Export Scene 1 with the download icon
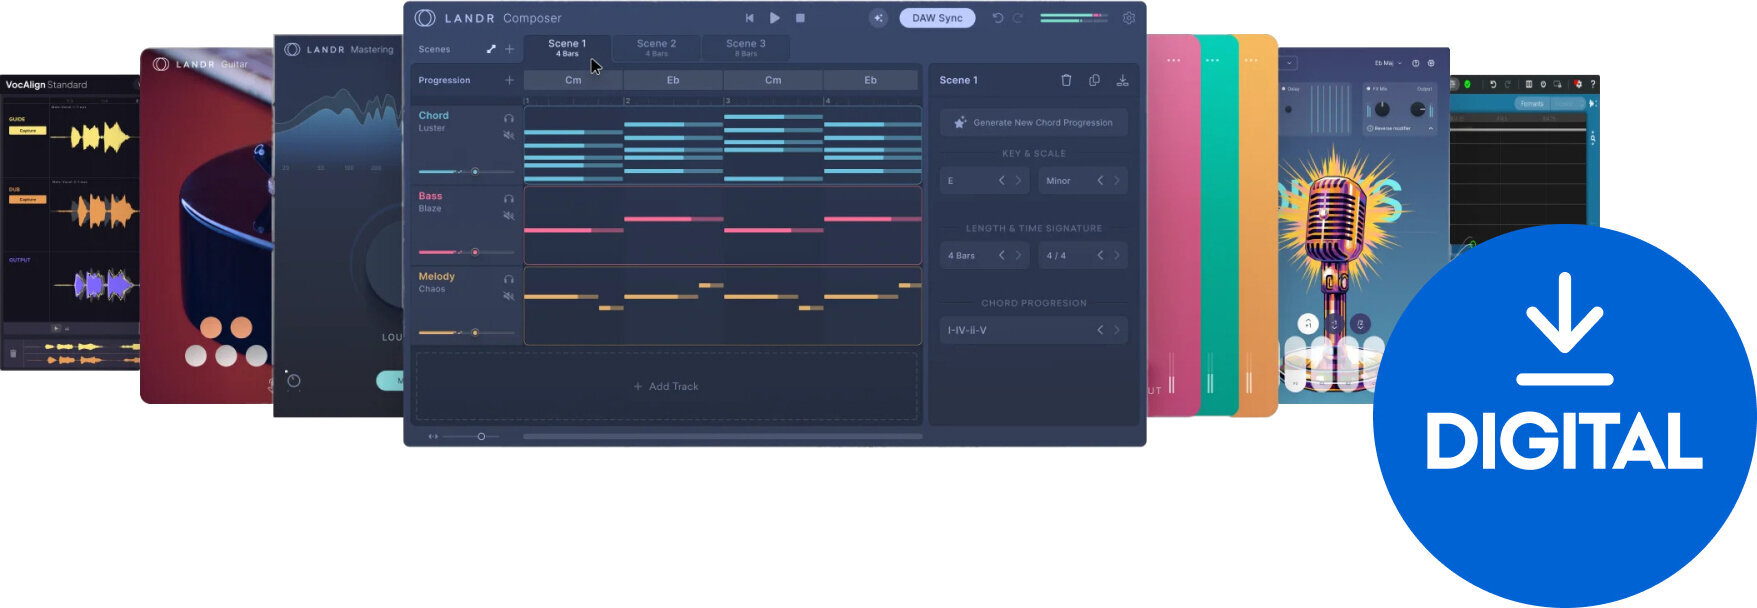Image resolution: width=1757 pixels, height=608 pixels. (1122, 80)
